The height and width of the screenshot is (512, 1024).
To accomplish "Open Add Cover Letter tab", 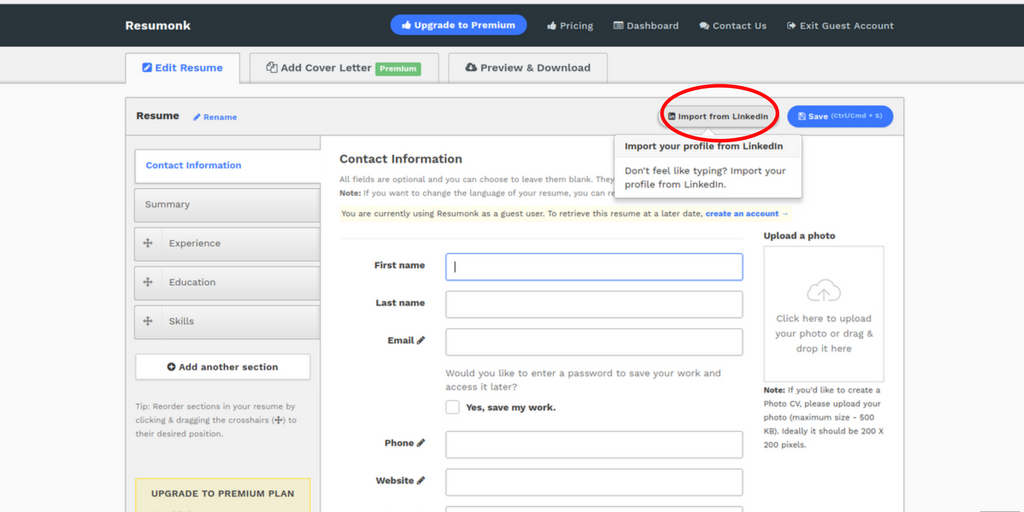I will point(344,68).
